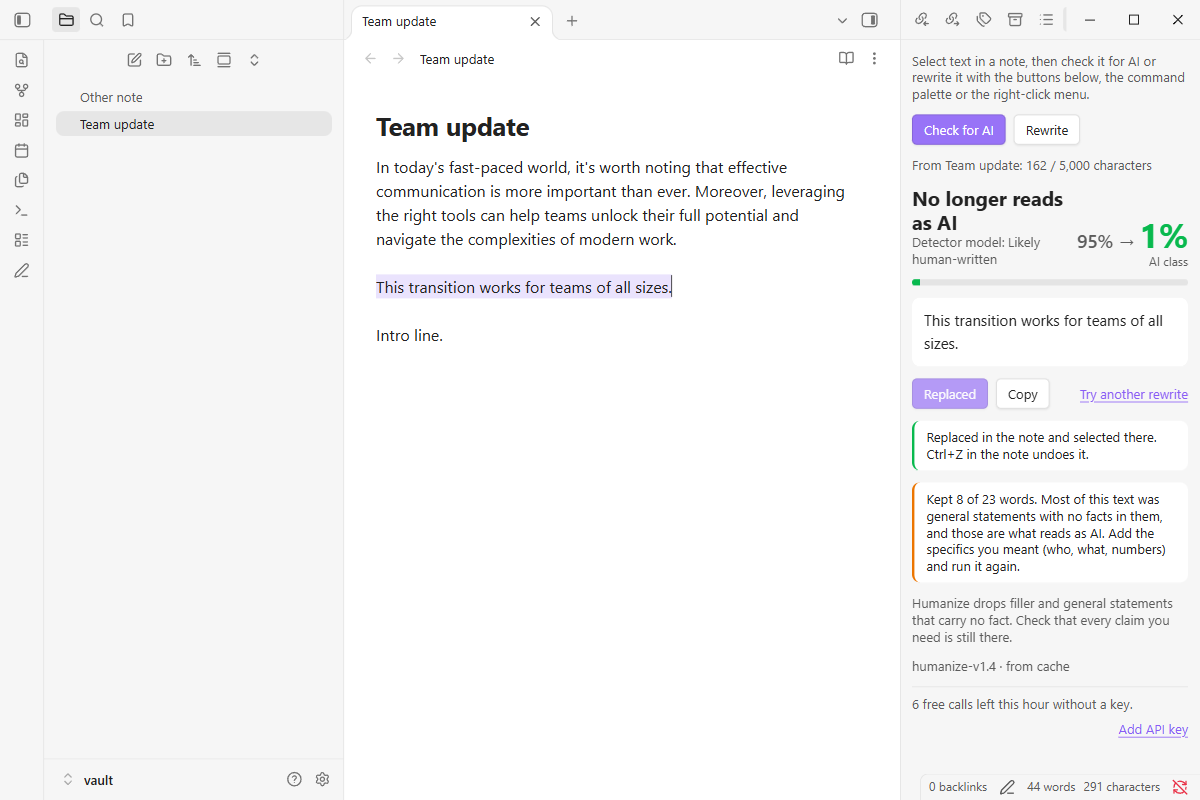Click the 'Intro line.' paragraph
Screen dimensions: 1200x800
[409, 335]
